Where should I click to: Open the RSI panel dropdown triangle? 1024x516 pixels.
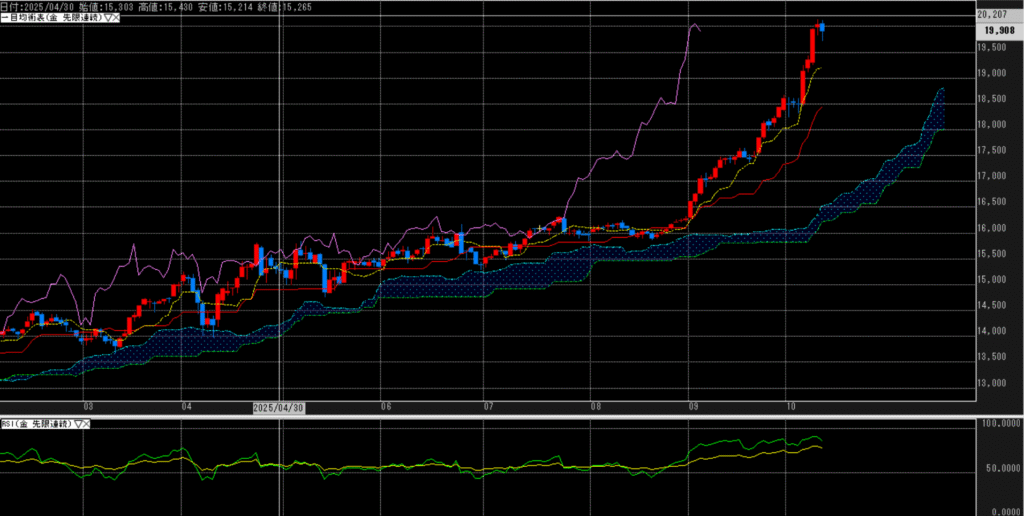coord(76,424)
